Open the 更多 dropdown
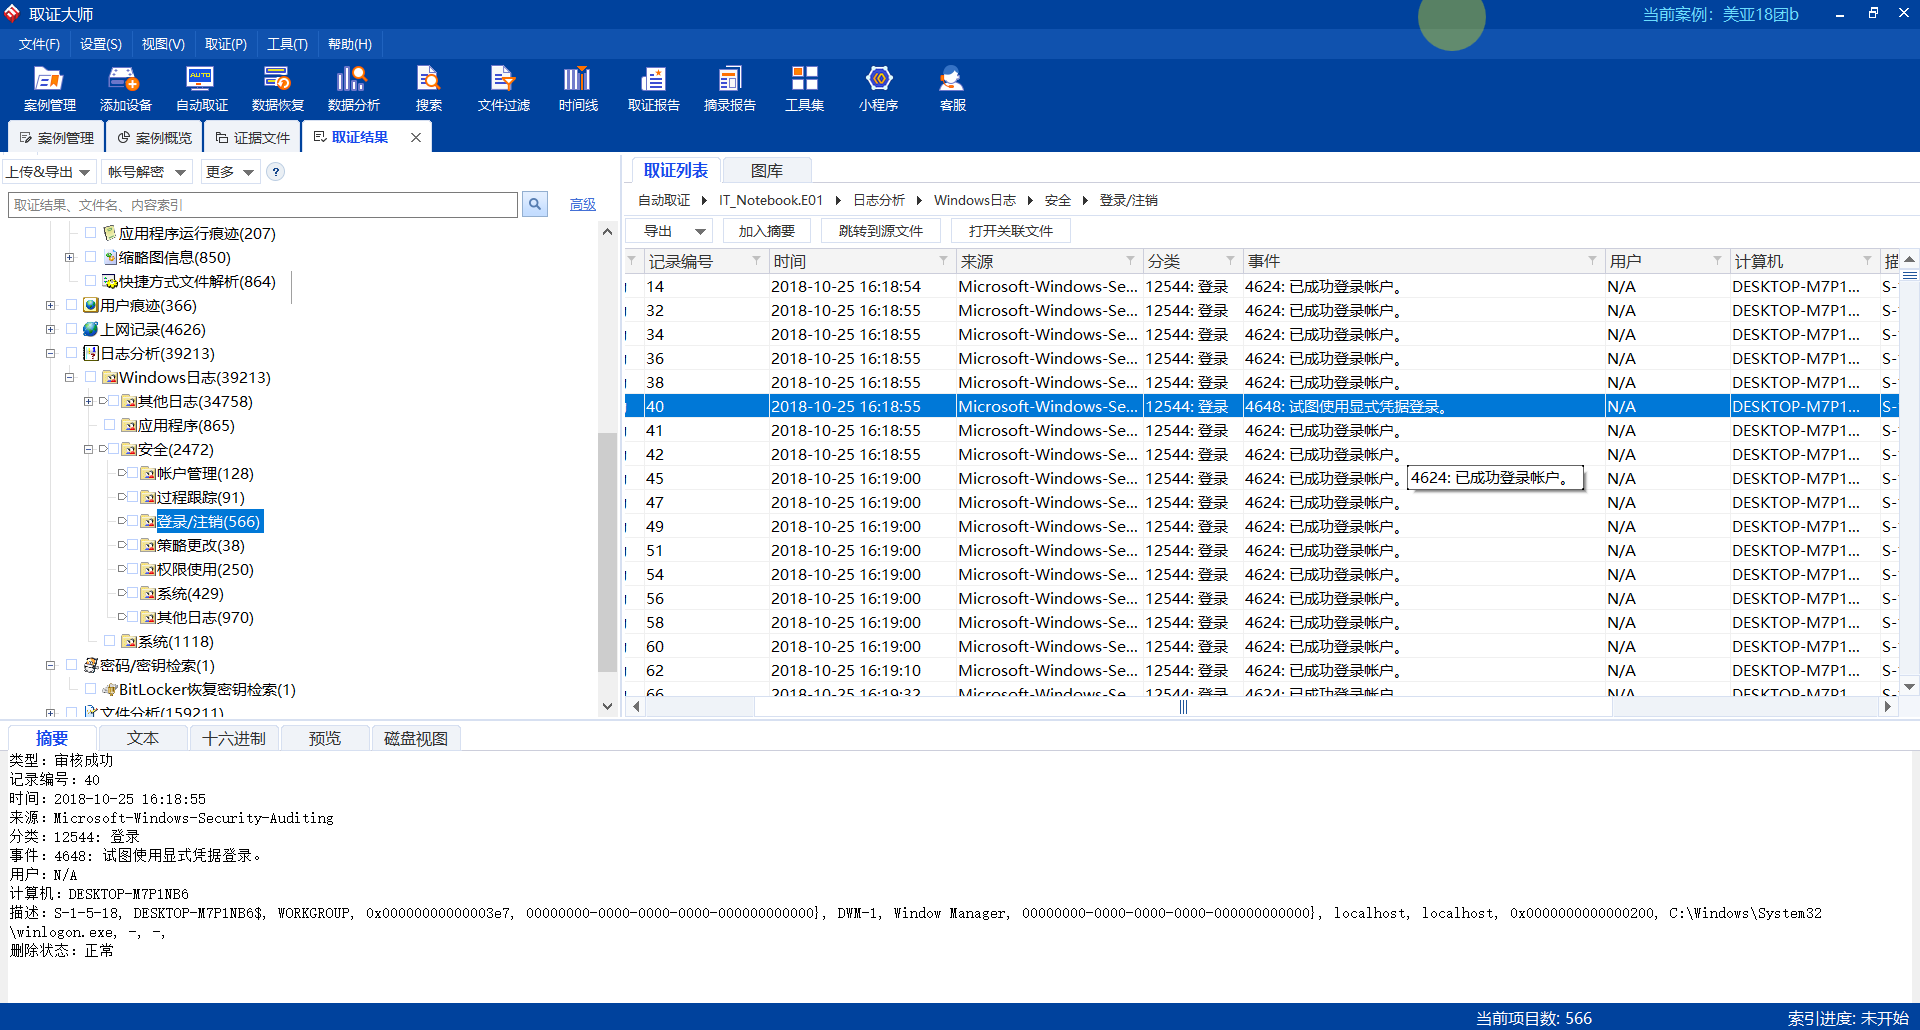 230,172
